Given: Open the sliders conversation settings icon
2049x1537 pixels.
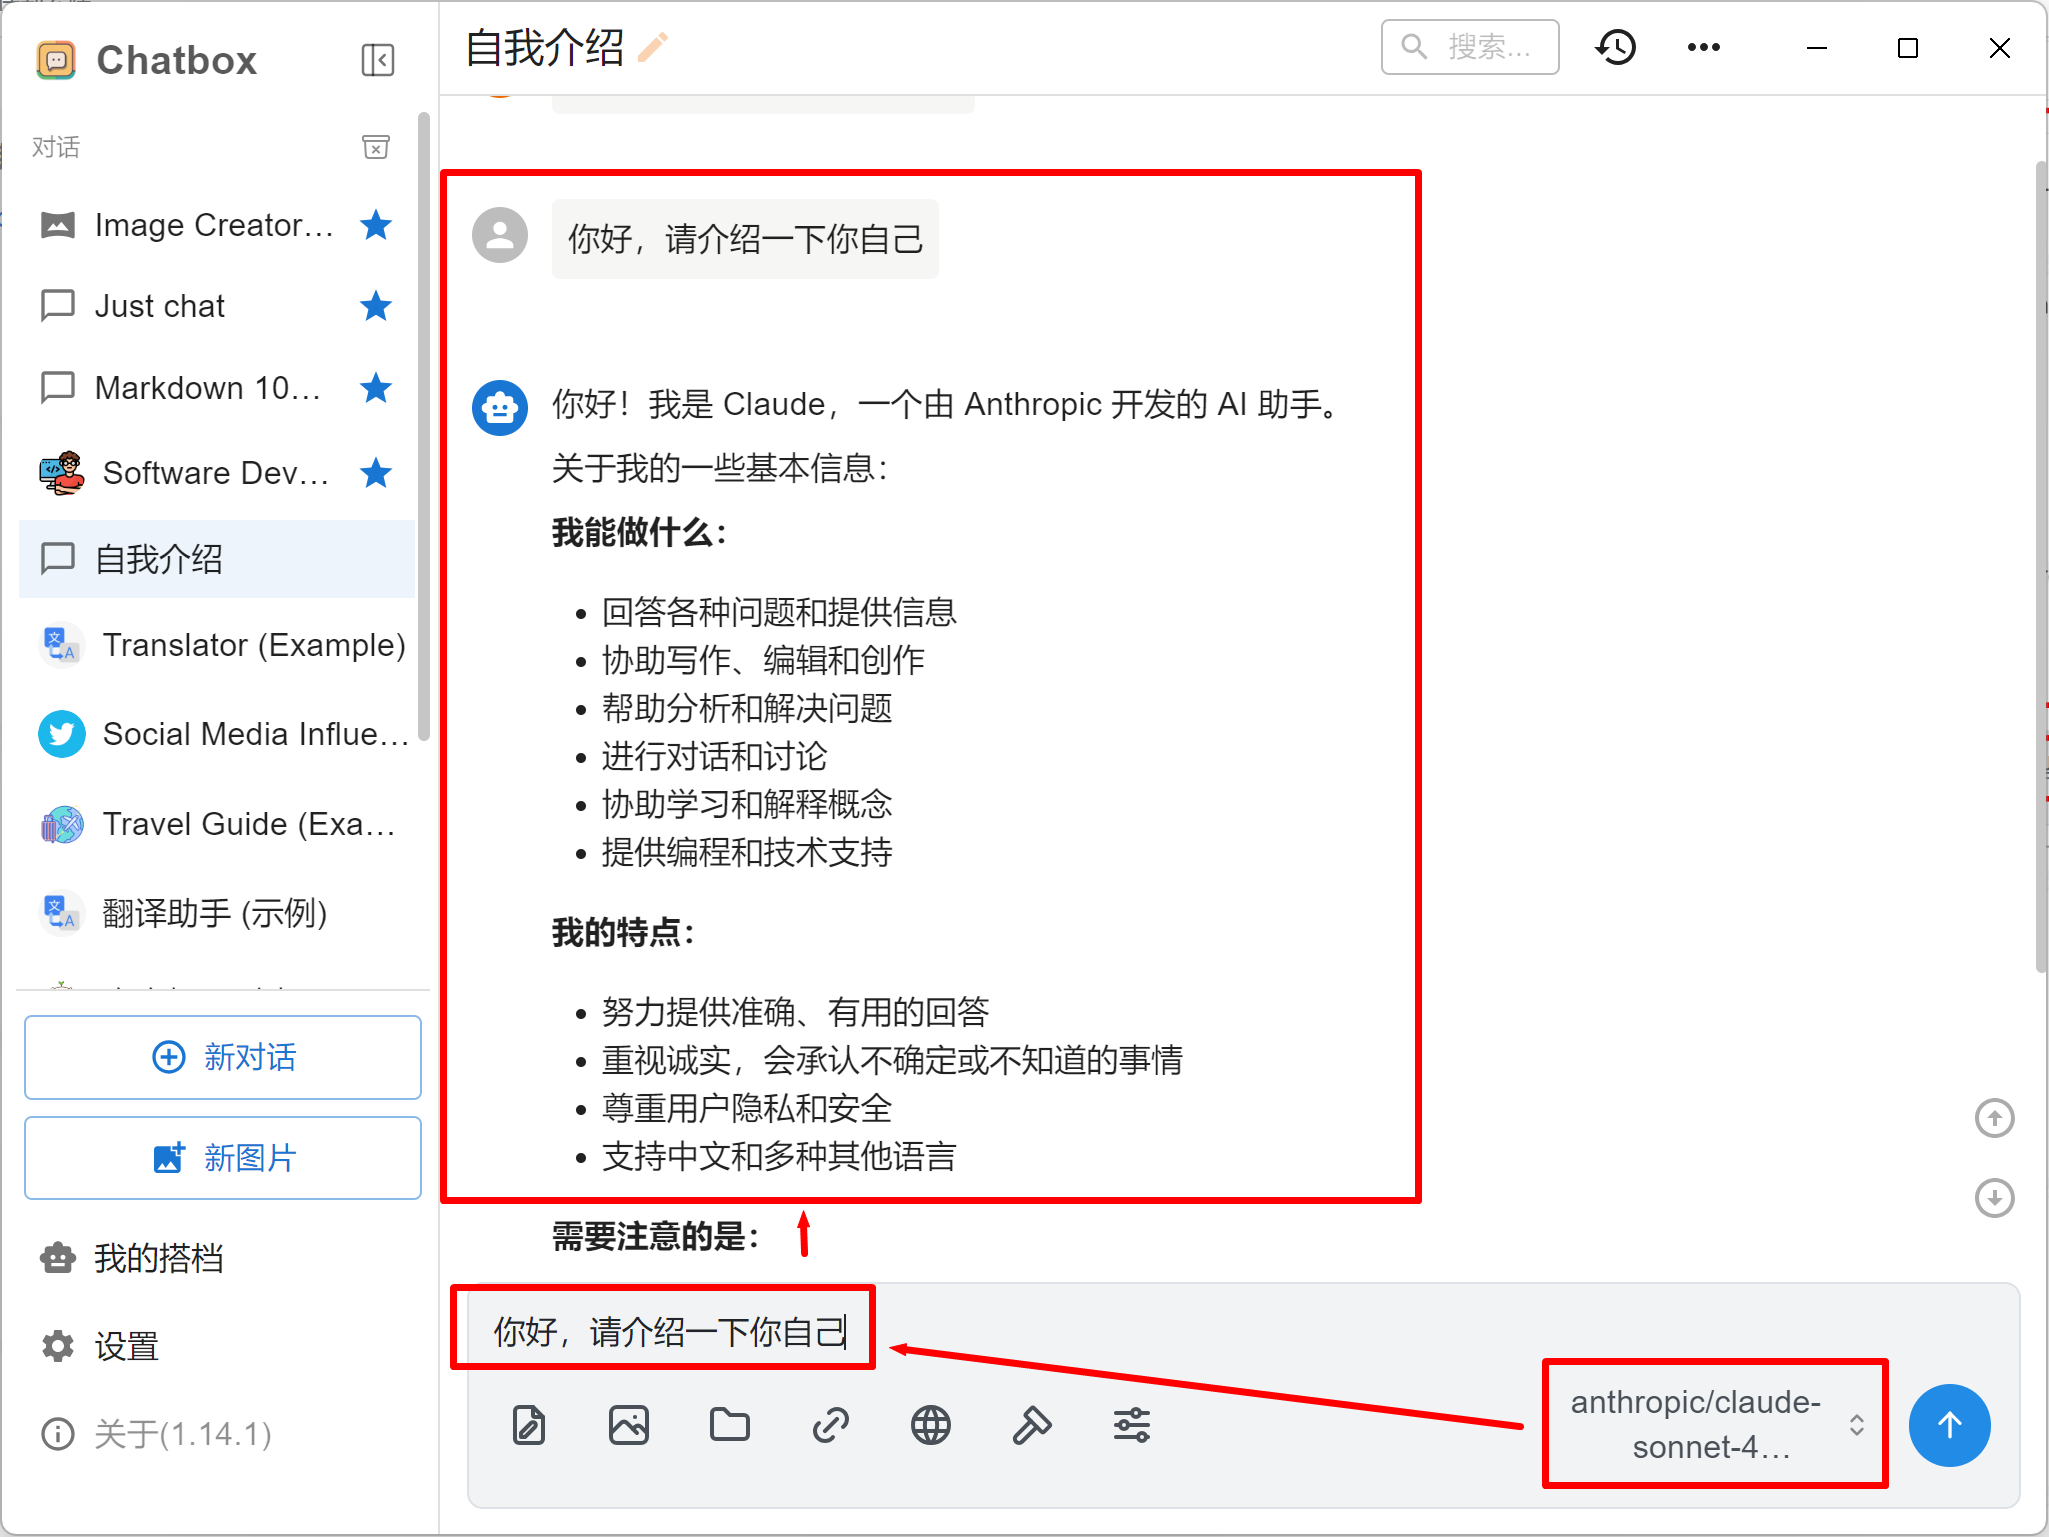Looking at the screenshot, I should [1132, 1425].
